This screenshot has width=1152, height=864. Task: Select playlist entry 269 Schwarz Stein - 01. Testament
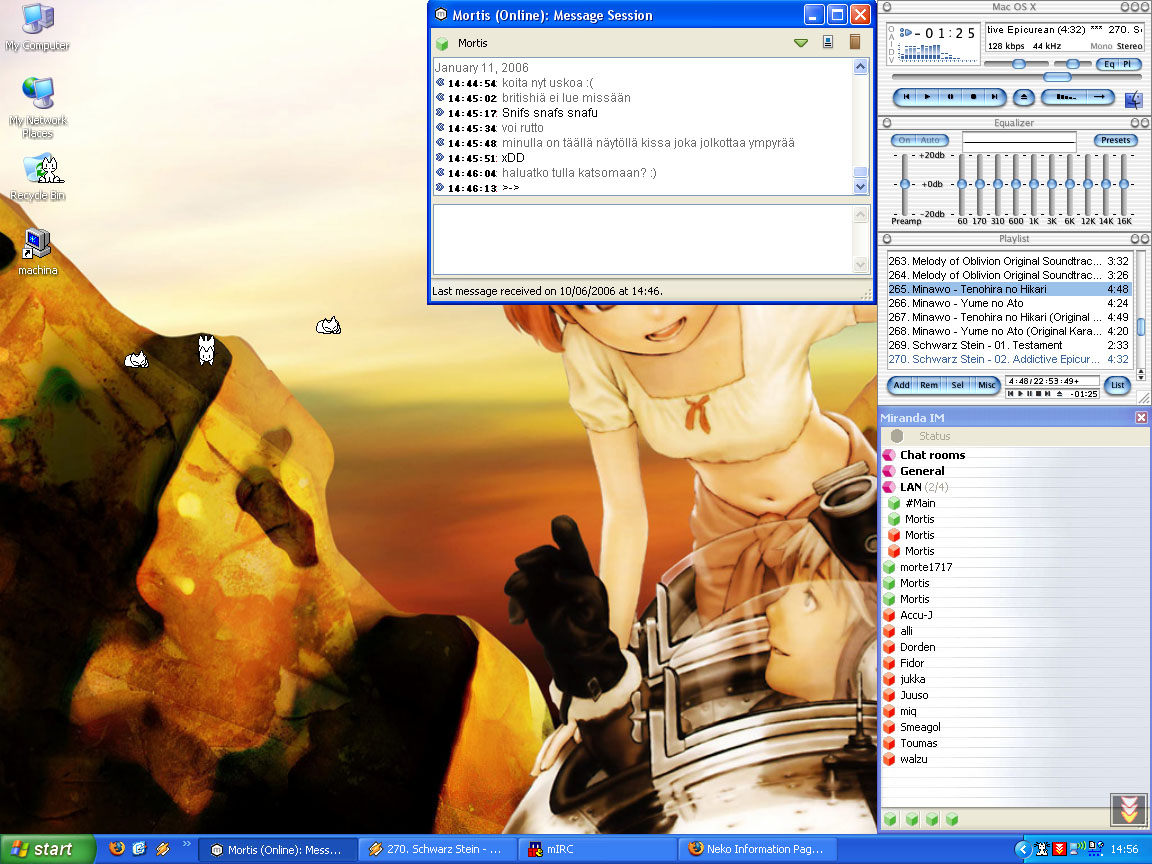pos(1008,345)
